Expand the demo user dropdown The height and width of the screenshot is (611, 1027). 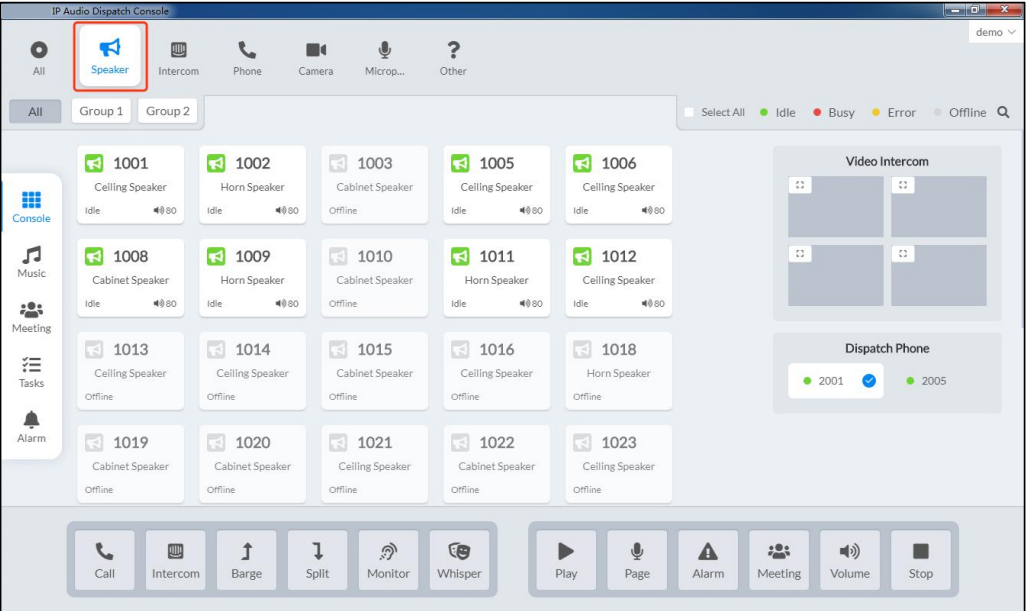point(995,32)
